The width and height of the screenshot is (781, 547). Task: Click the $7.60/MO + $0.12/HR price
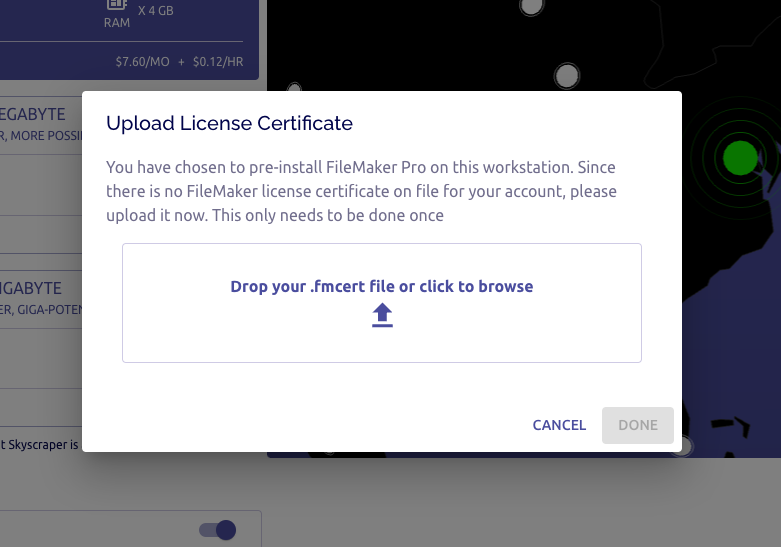(x=179, y=62)
